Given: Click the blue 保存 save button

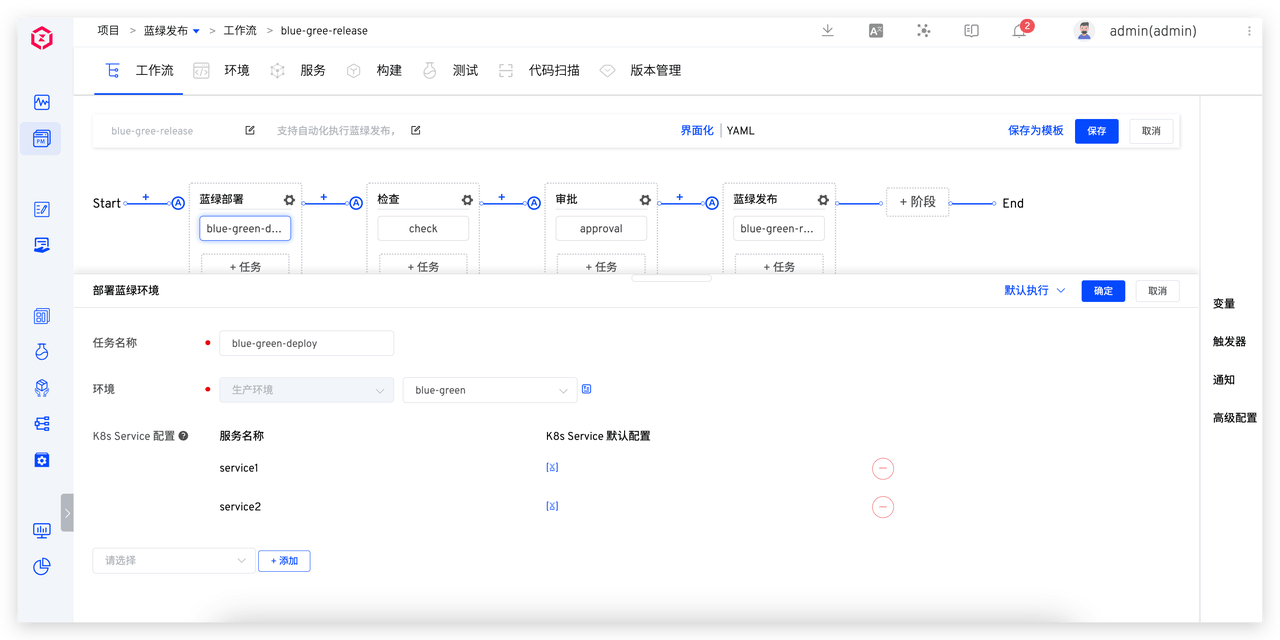Looking at the screenshot, I should (1096, 131).
